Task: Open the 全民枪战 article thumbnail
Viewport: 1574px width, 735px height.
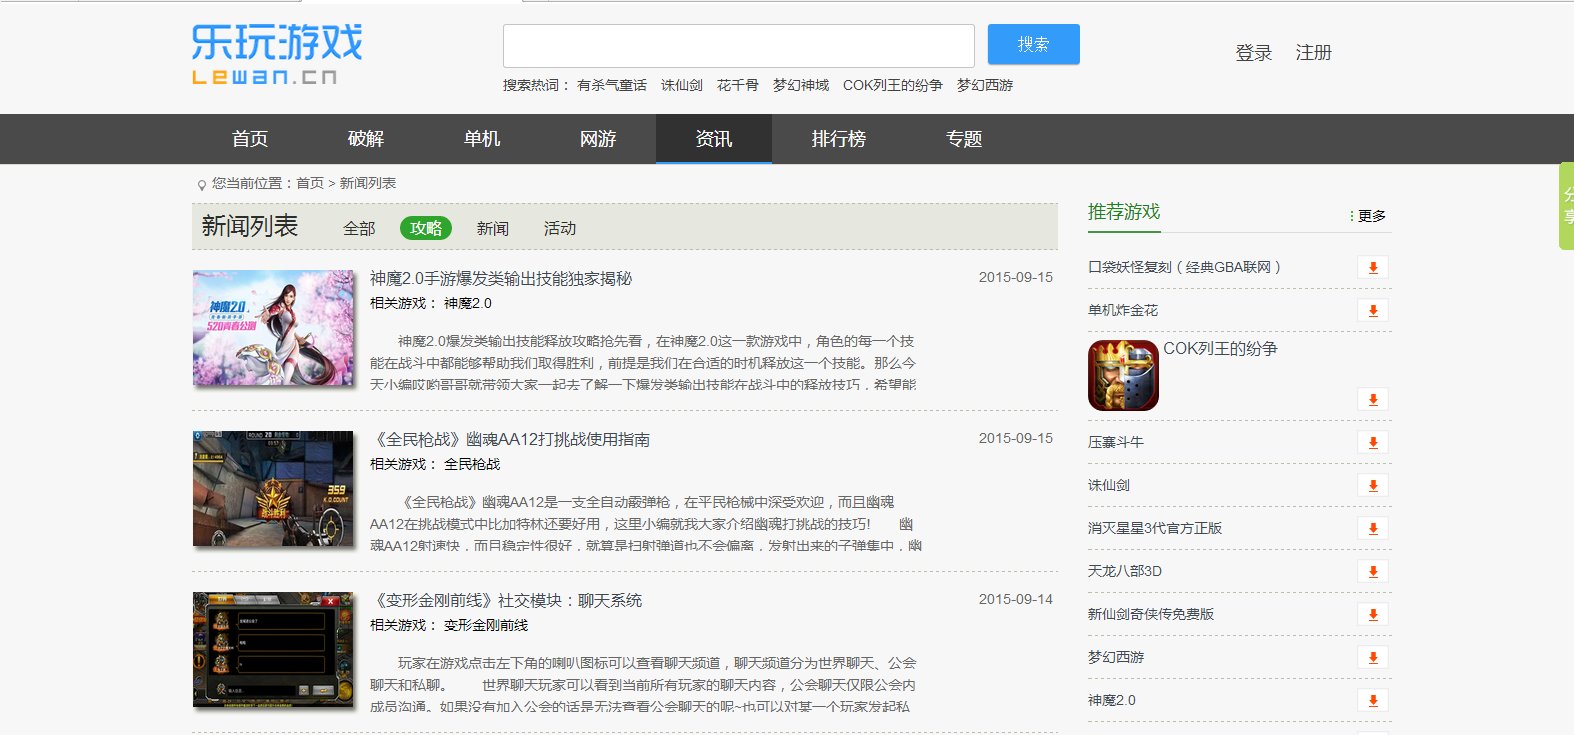Action: [273, 489]
